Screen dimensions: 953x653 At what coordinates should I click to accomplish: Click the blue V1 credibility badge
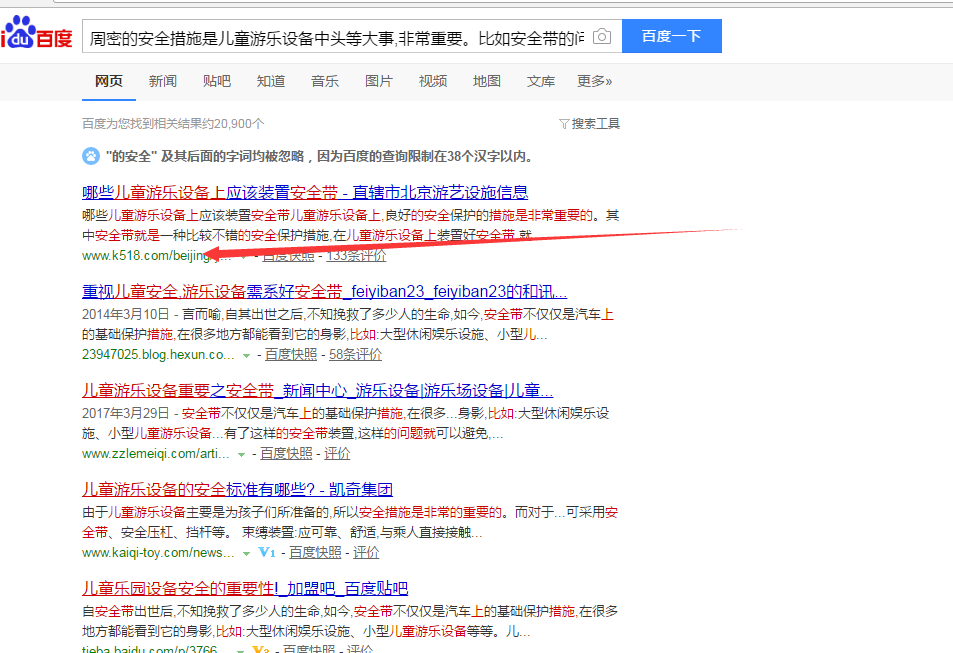(266, 552)
